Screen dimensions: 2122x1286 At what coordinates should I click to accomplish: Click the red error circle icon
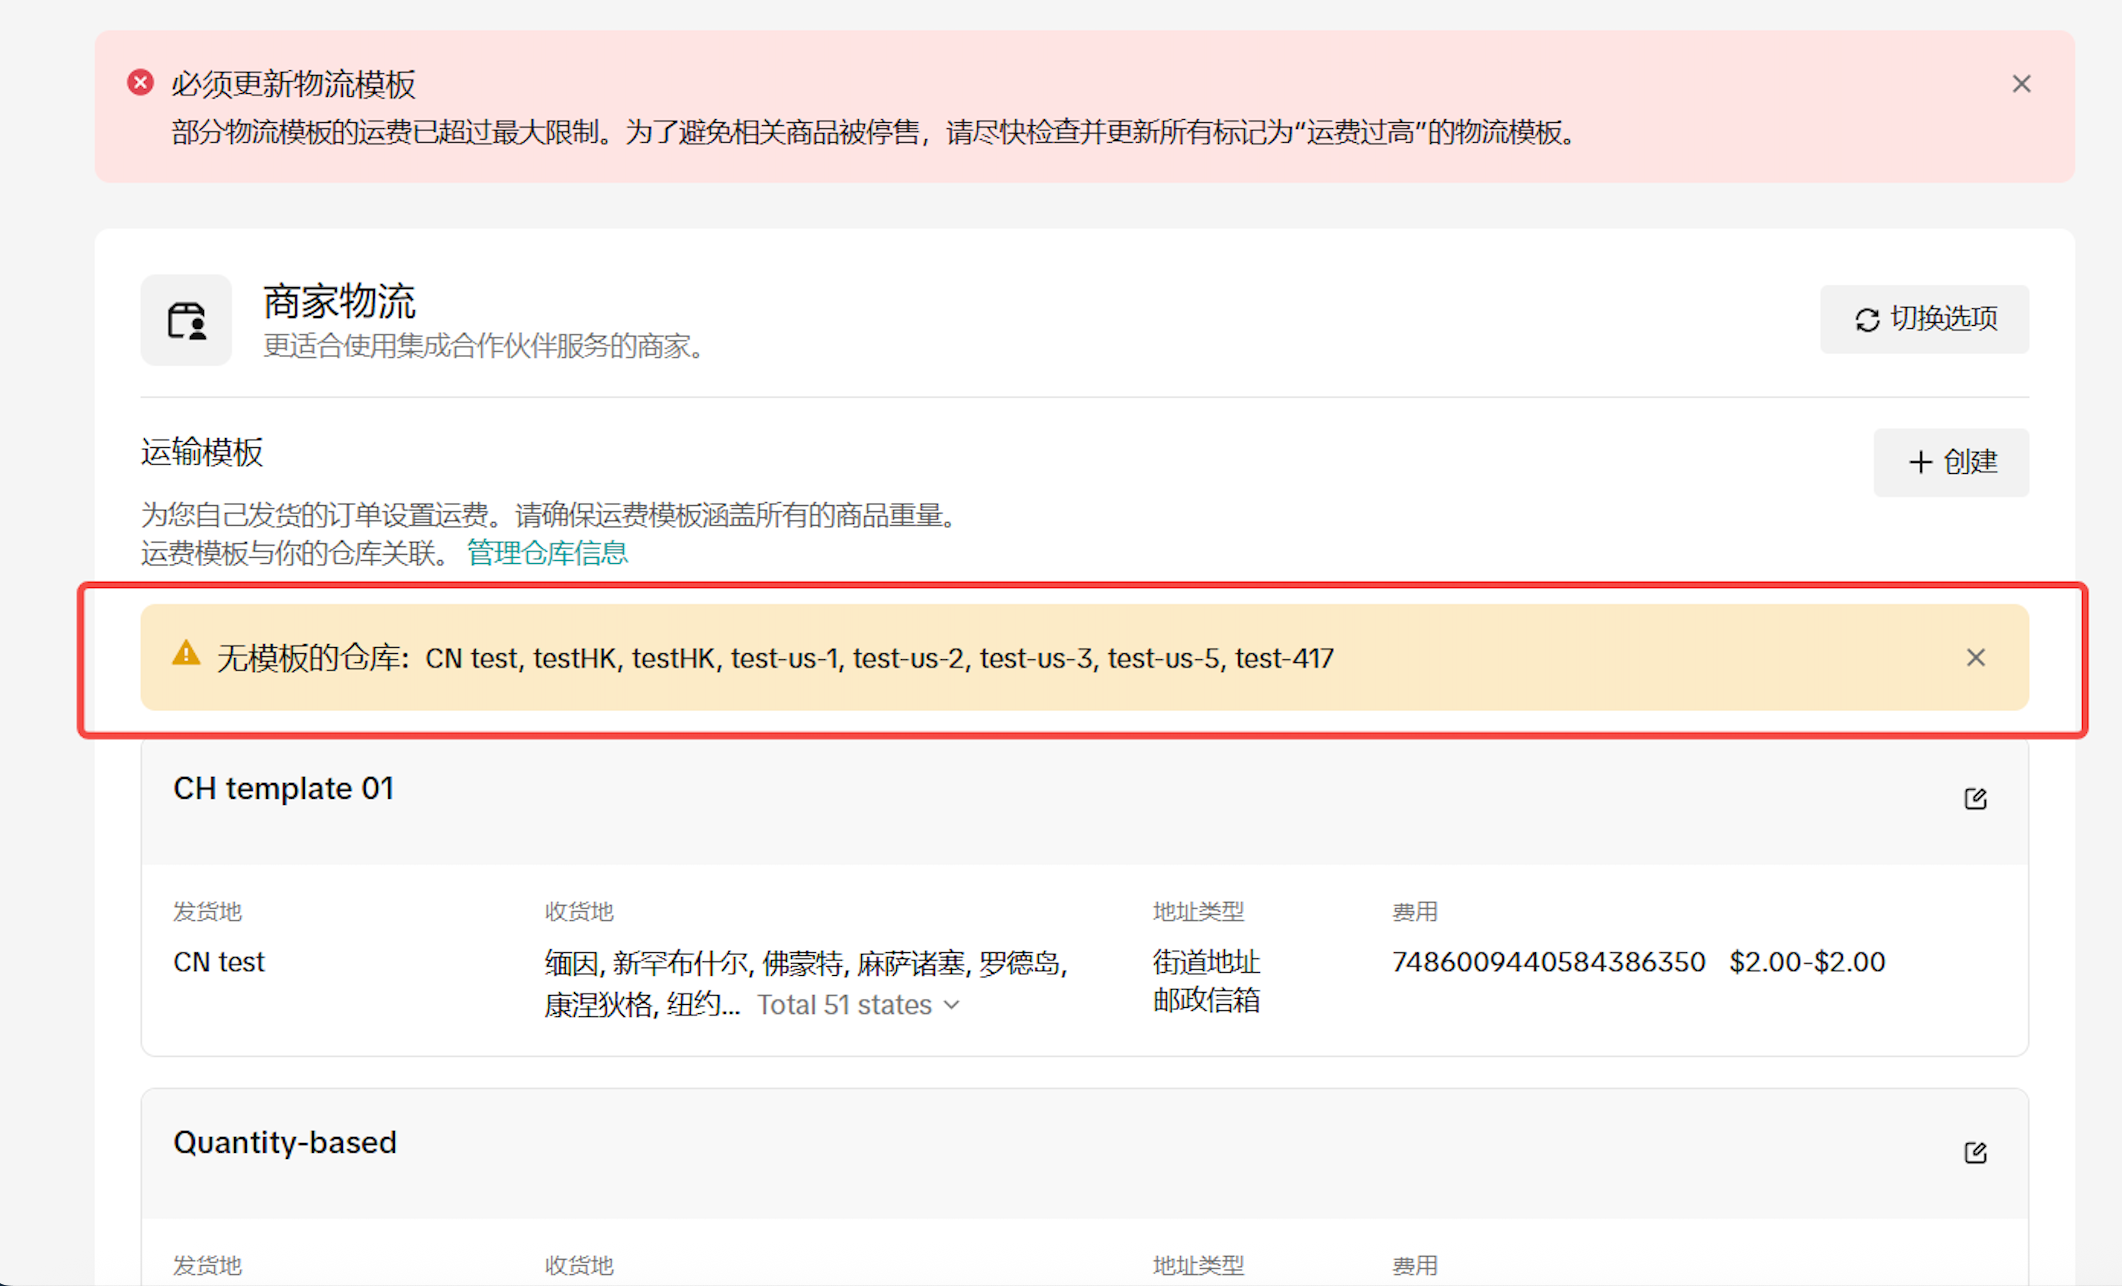141,83
